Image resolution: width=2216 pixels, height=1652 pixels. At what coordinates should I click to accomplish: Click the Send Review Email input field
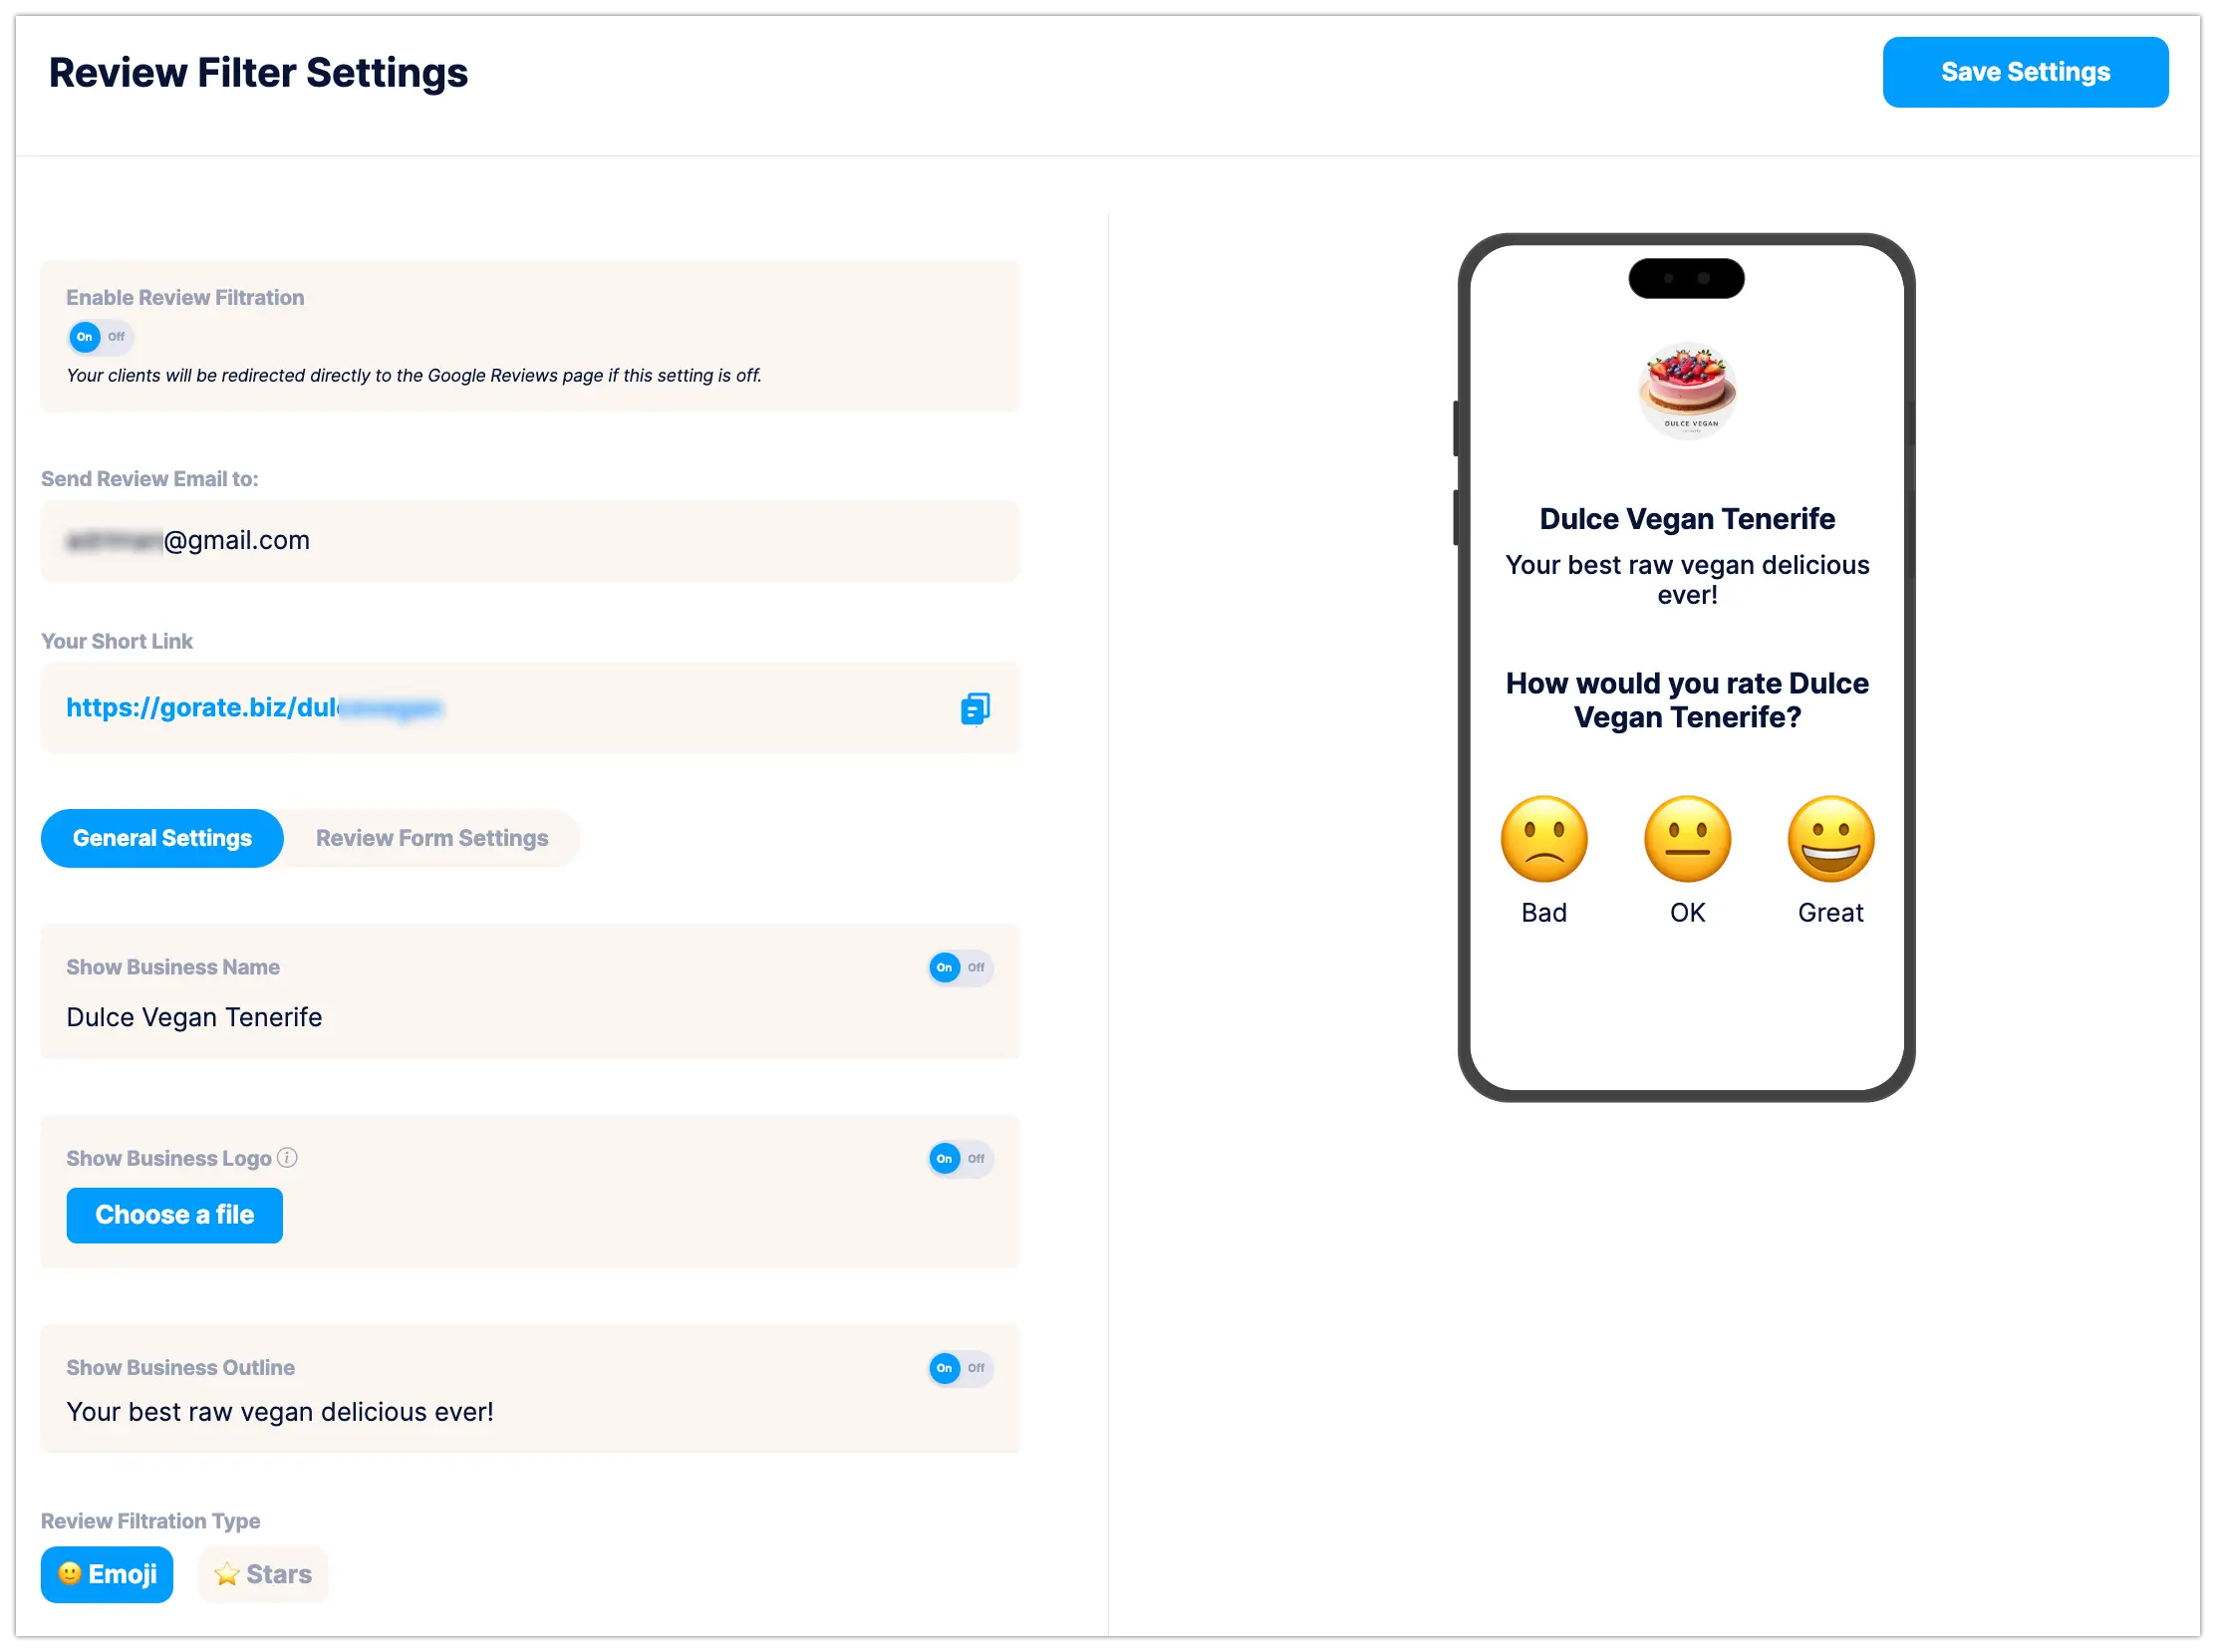(527, 540)
